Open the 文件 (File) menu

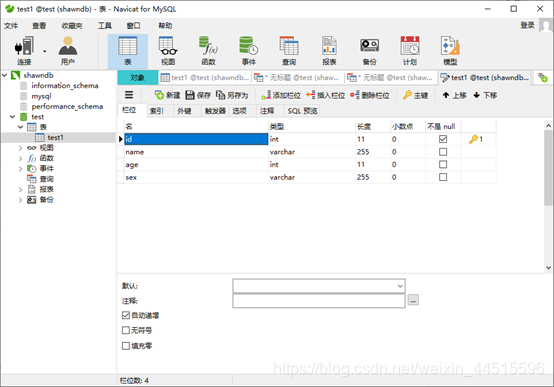pyautogui.click(x=11, y=26)
